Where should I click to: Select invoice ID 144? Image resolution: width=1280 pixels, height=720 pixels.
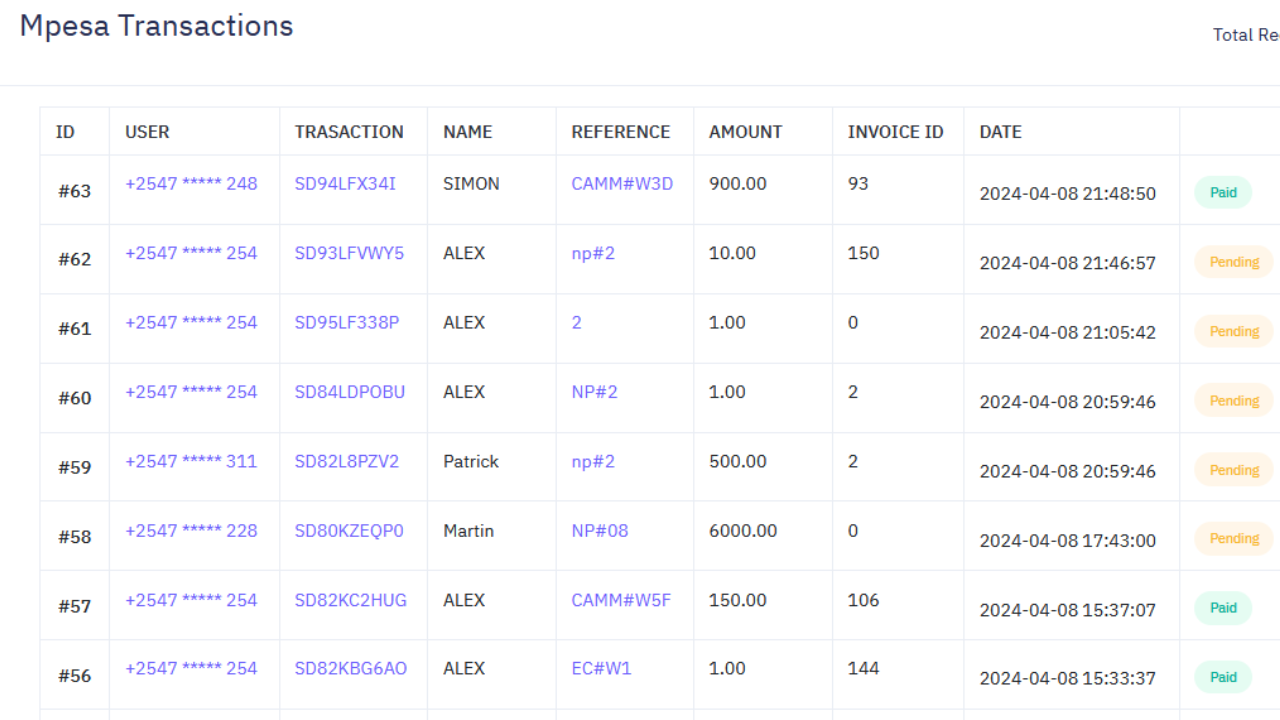pyautogui.click(x=864, y=668)
